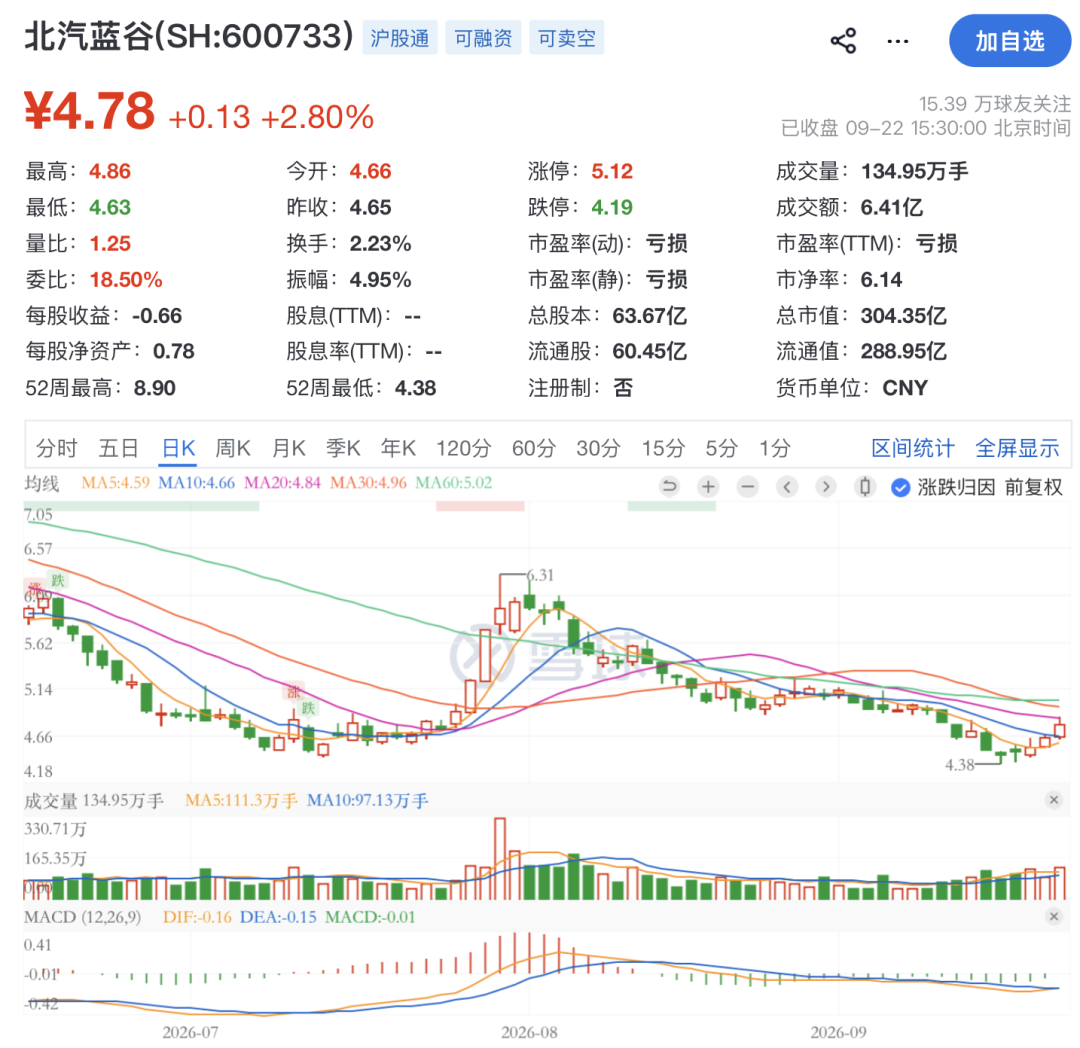Open the 均线 moving average settings
This screenshot has width=1080, height=1048.
(x=42, y=483)
